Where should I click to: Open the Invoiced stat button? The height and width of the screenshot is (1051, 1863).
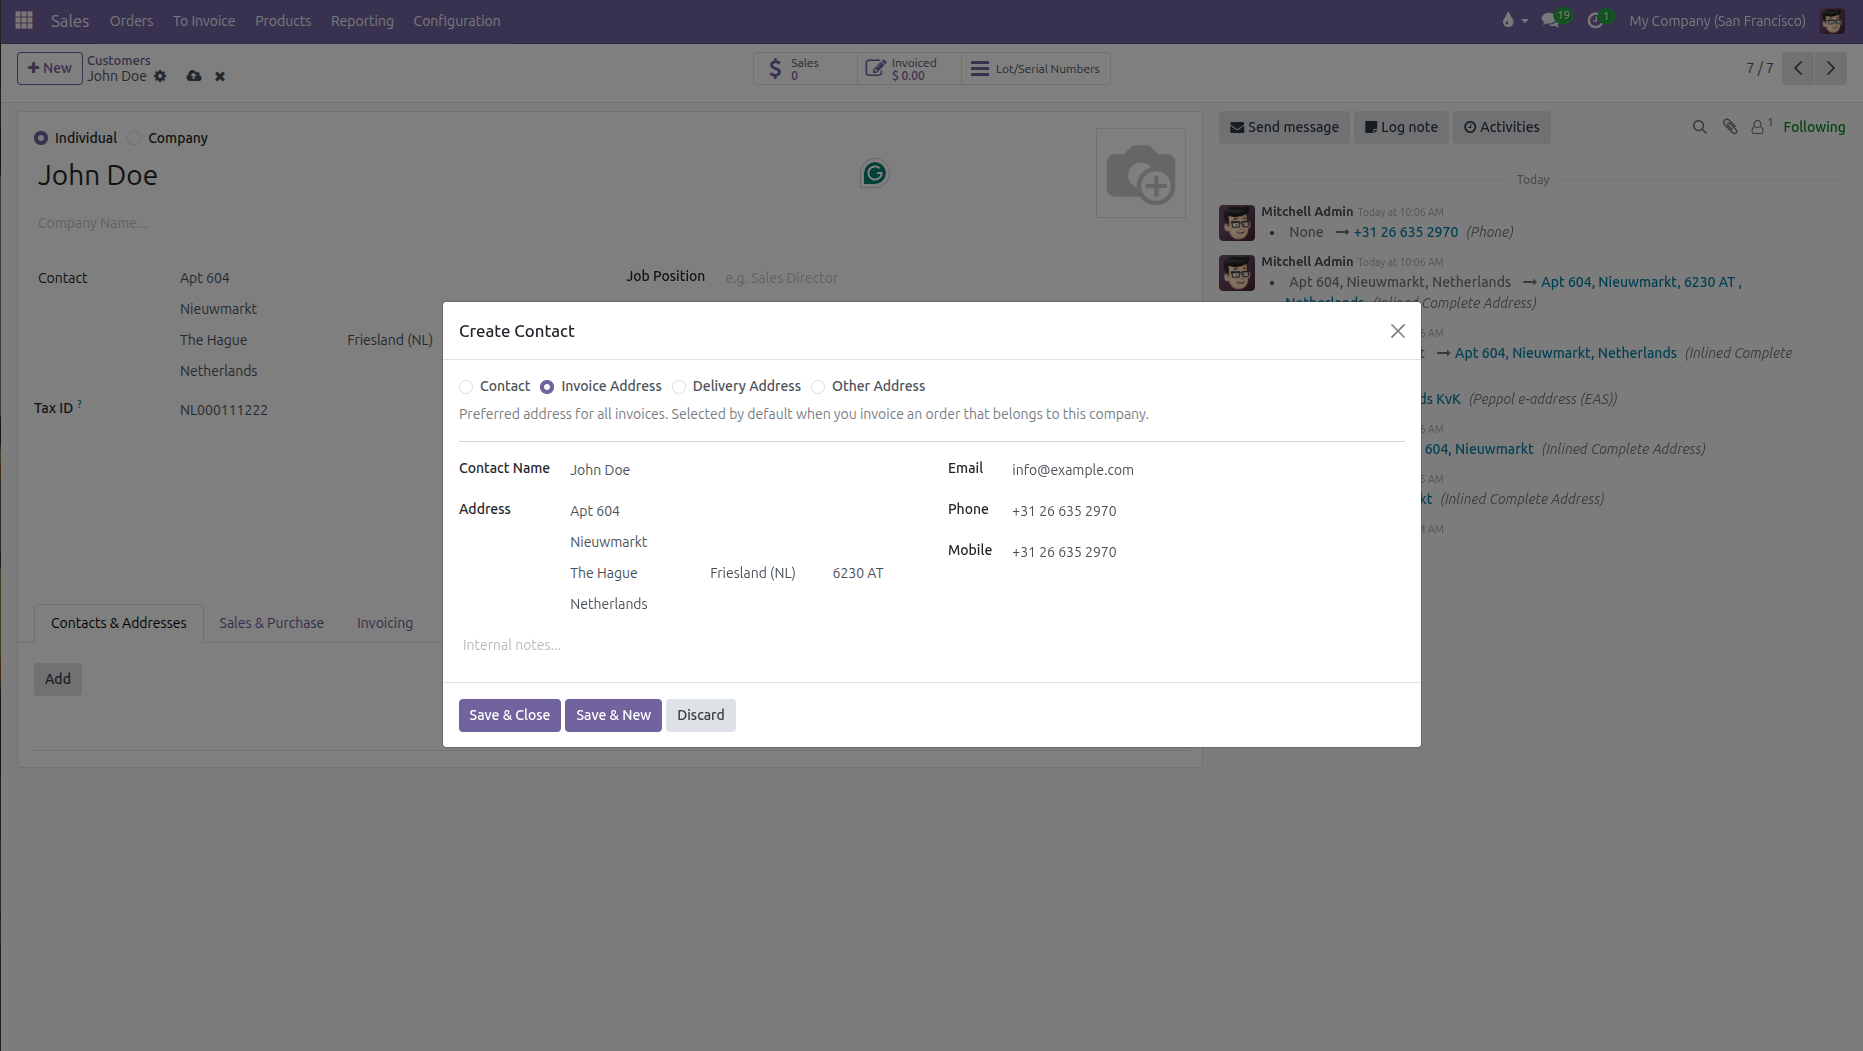pyautogui.click(x=909, y=68)
